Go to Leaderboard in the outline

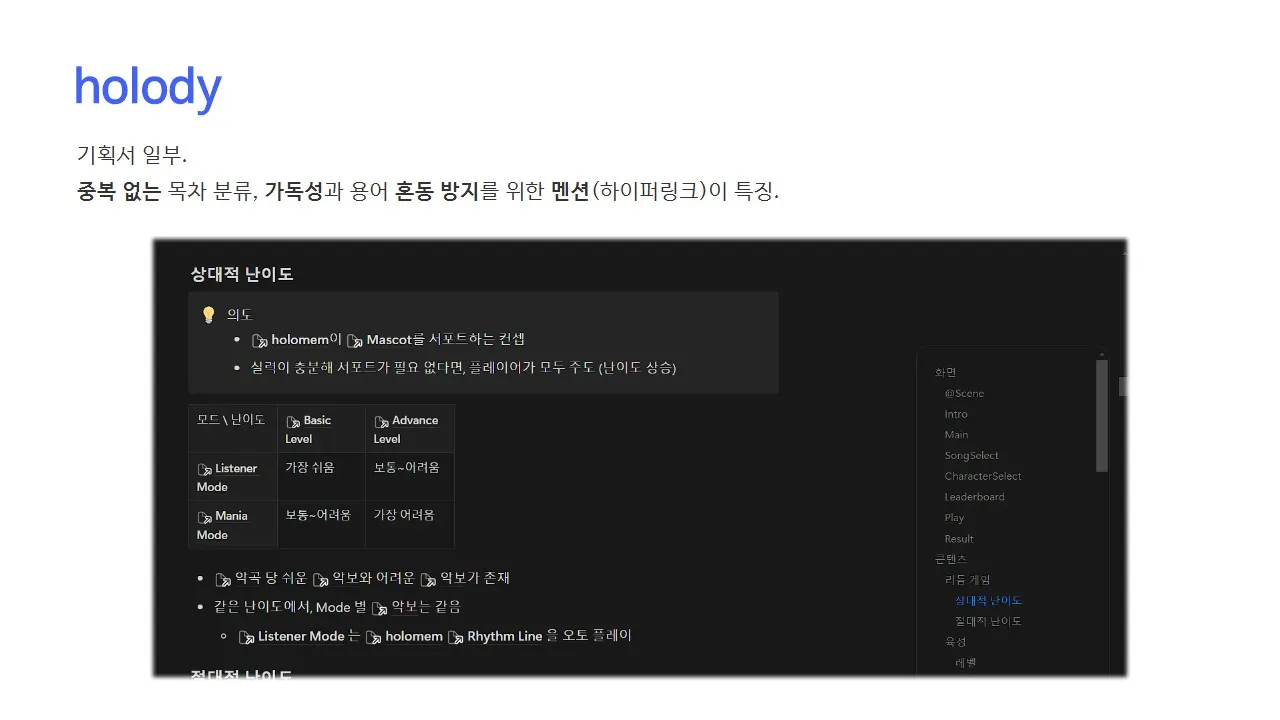[974, 497]
